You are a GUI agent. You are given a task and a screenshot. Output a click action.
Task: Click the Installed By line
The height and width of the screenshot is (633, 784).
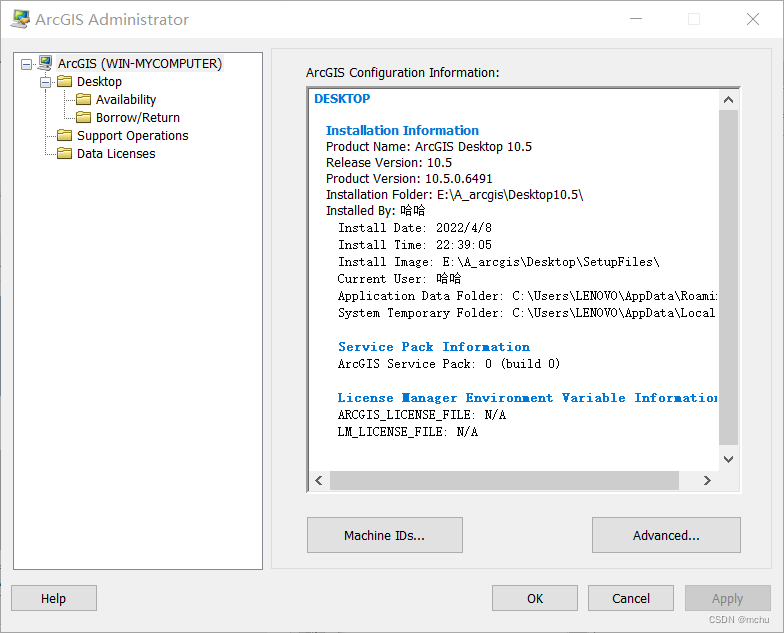[x=376, y=210]
